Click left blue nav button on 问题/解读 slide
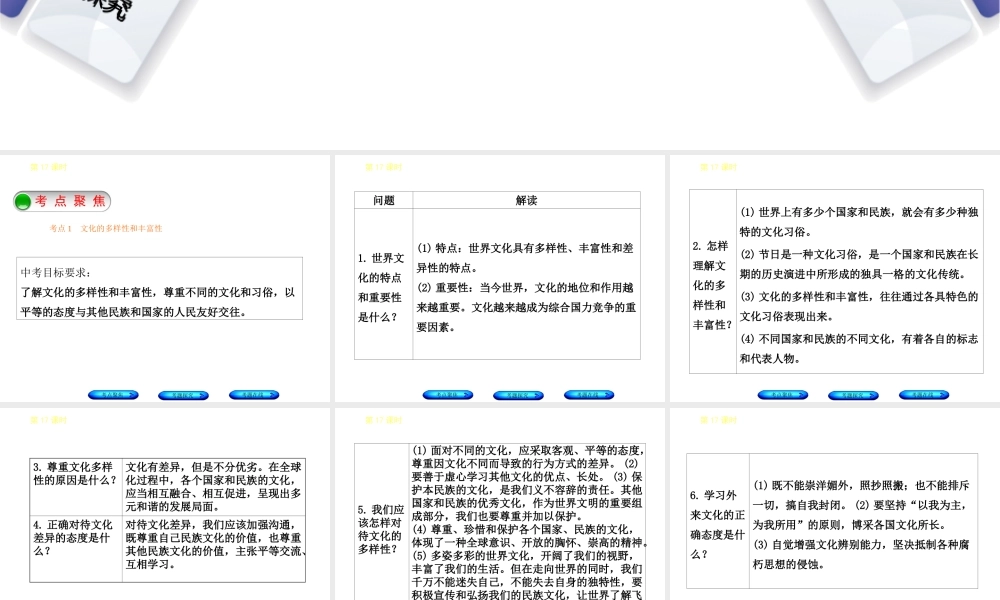This screenshot has height=600, width=1000. coord(448,395)
